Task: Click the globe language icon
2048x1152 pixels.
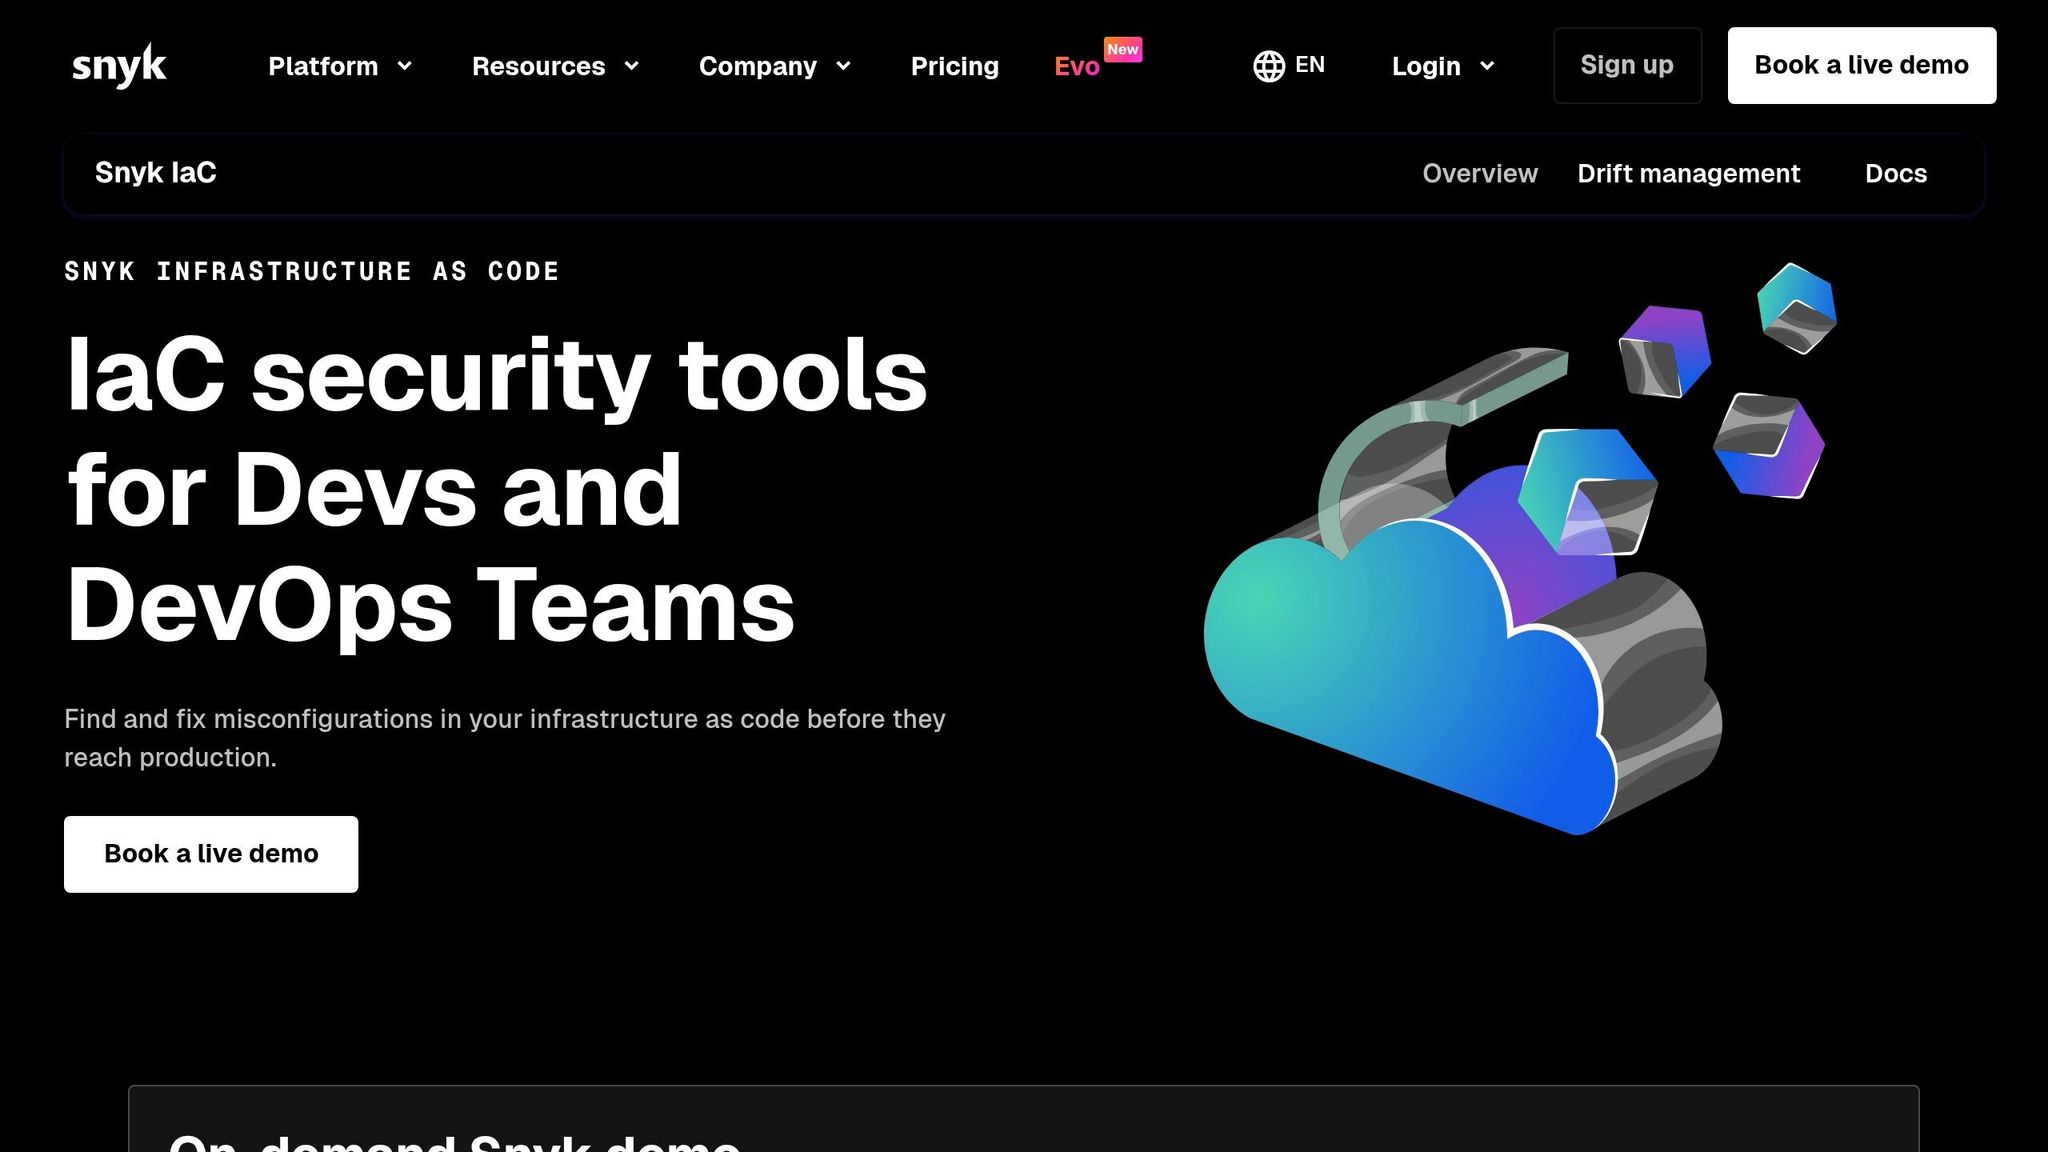Action: 1269,66
